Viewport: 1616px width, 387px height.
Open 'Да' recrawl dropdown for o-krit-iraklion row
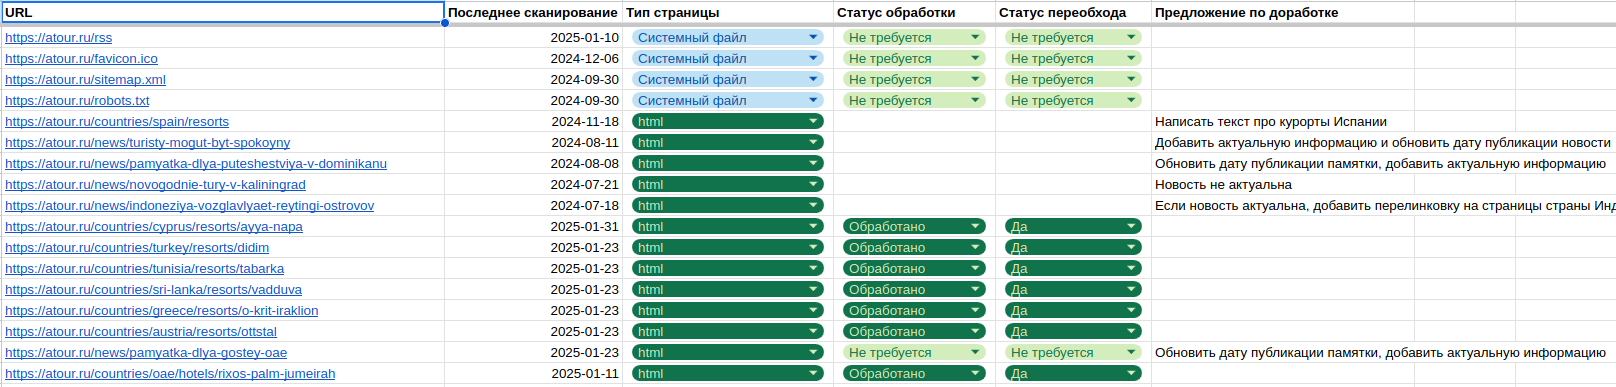[x=1073, y=311]
